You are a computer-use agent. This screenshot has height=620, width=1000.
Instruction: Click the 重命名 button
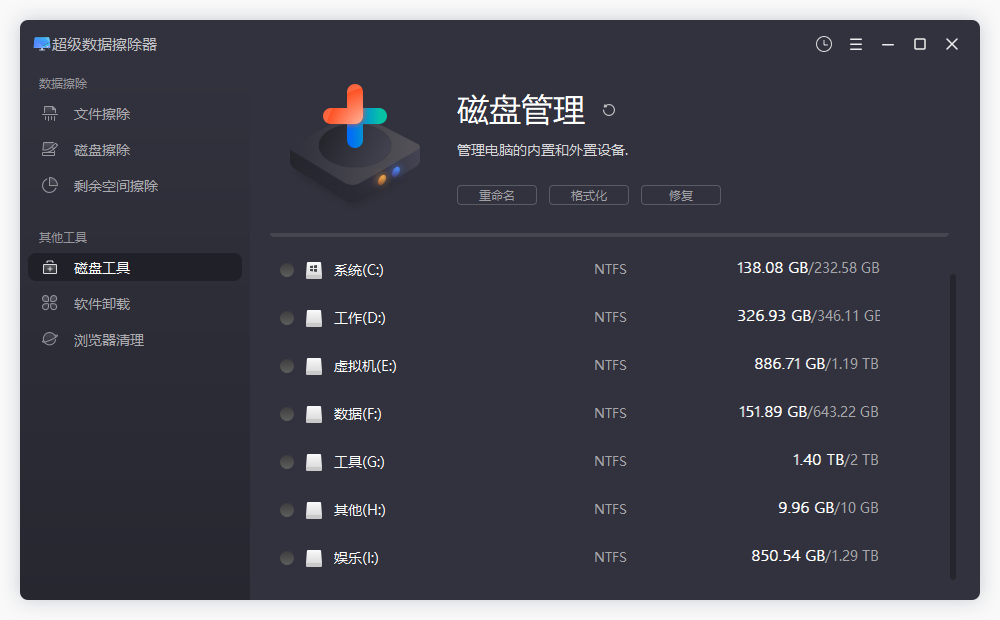[x=497, y=195]
